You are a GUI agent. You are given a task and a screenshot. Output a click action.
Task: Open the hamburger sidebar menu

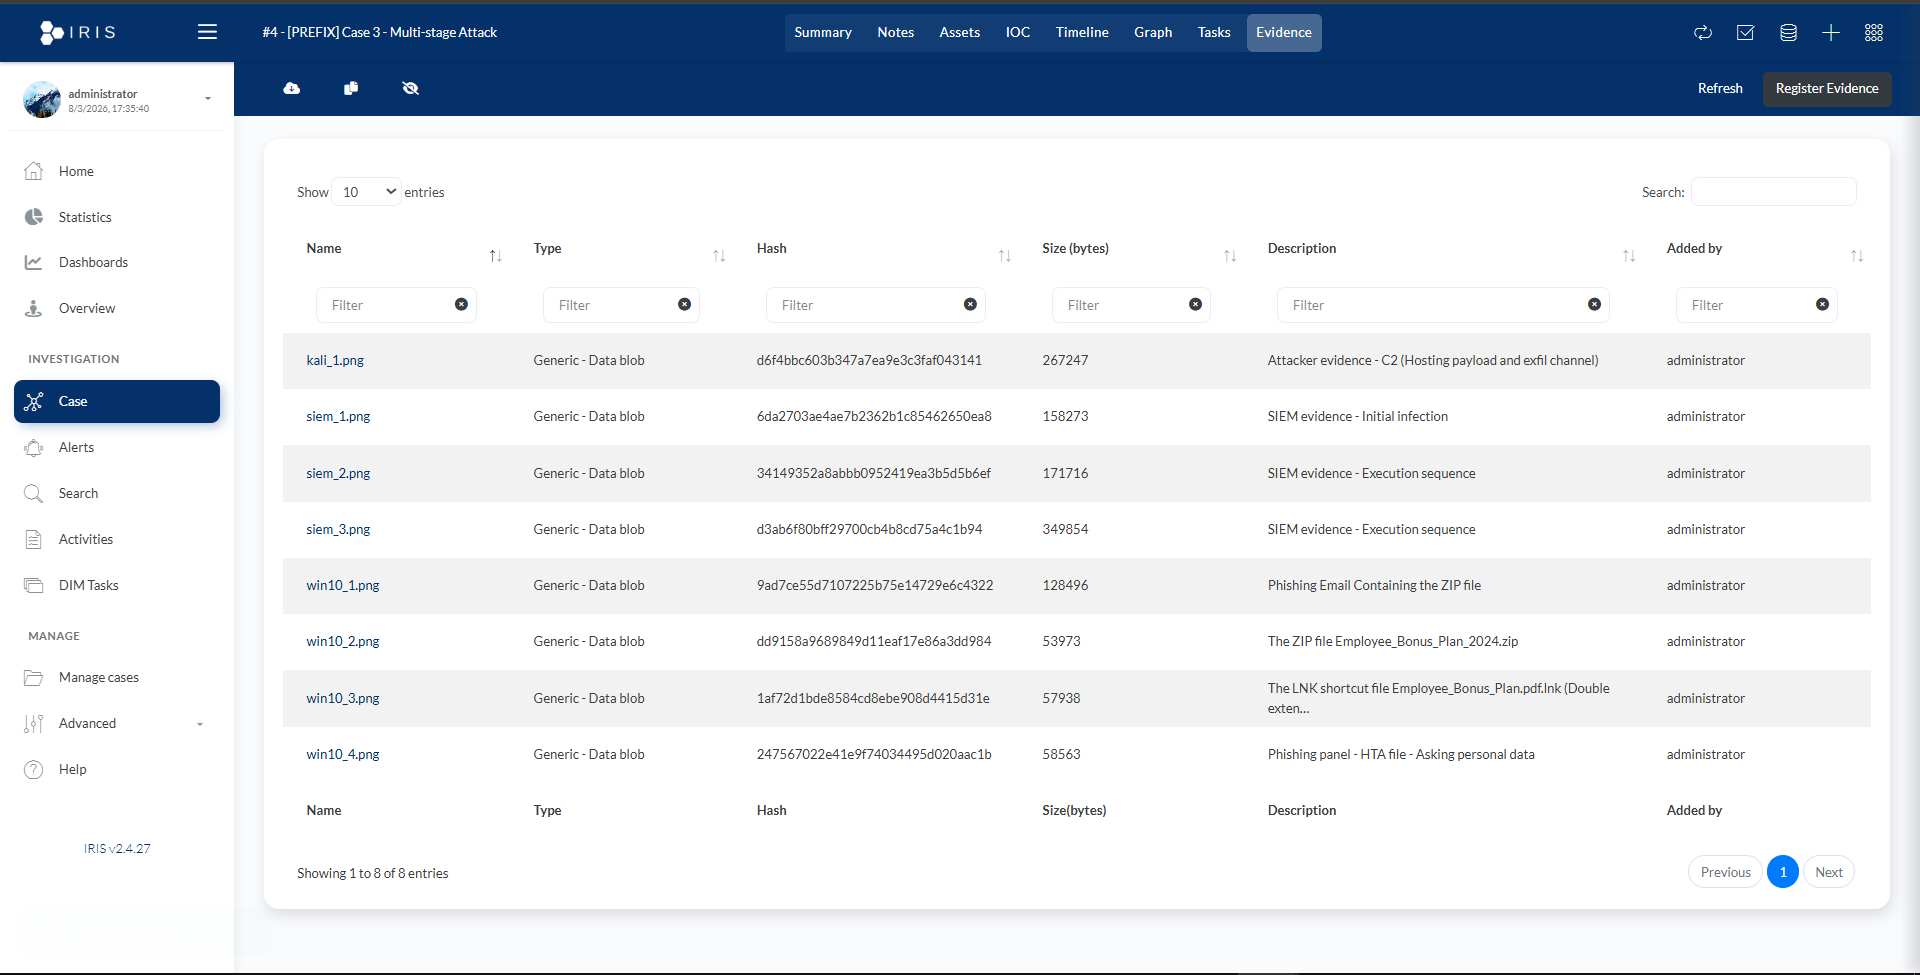tap(207, 32)
